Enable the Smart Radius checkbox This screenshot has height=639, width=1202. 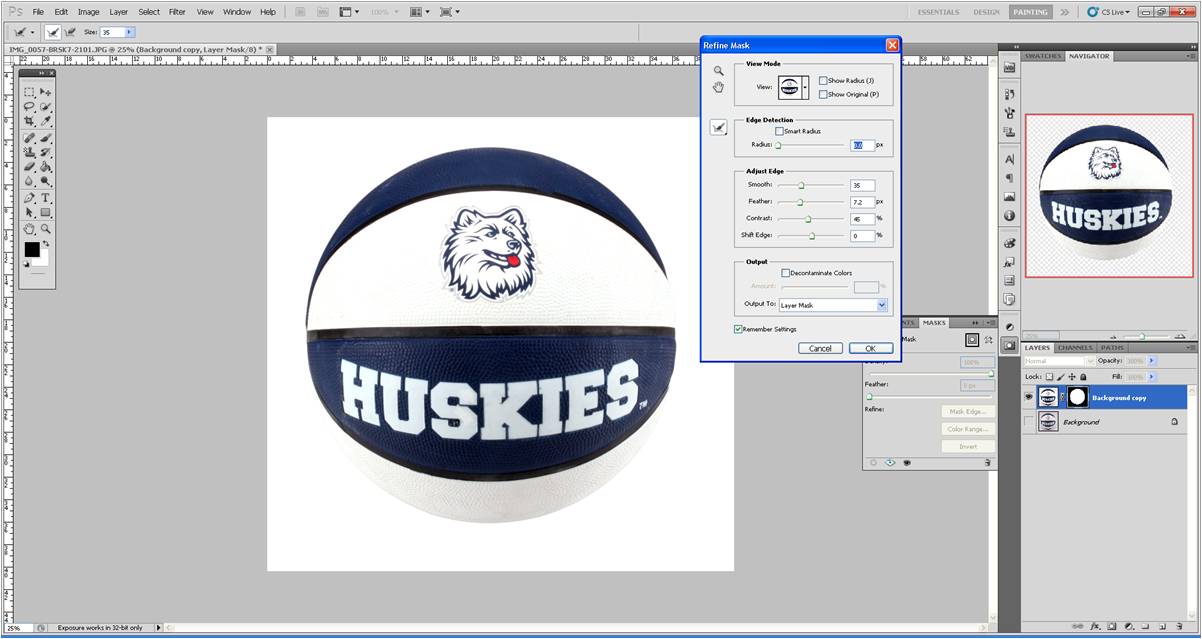point(780,131)
